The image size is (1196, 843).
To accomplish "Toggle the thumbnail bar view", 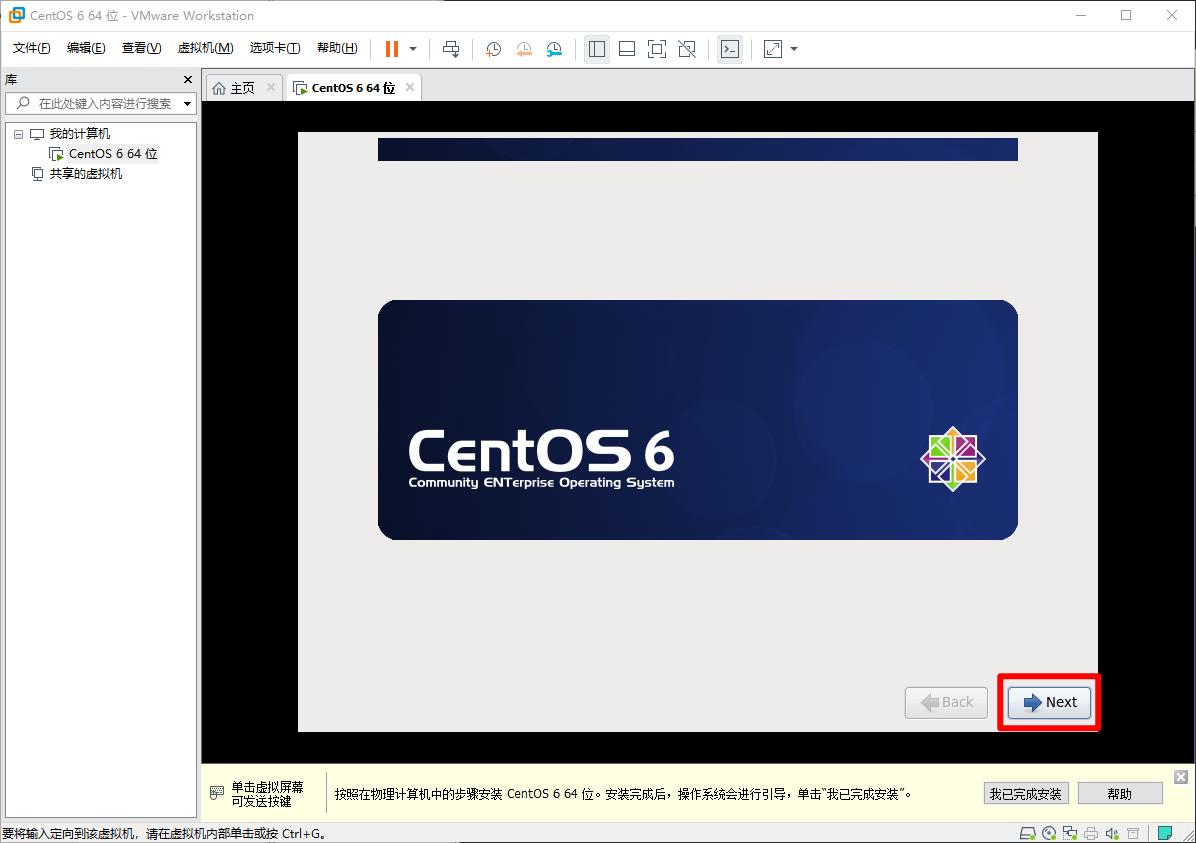I will [626, 48].
